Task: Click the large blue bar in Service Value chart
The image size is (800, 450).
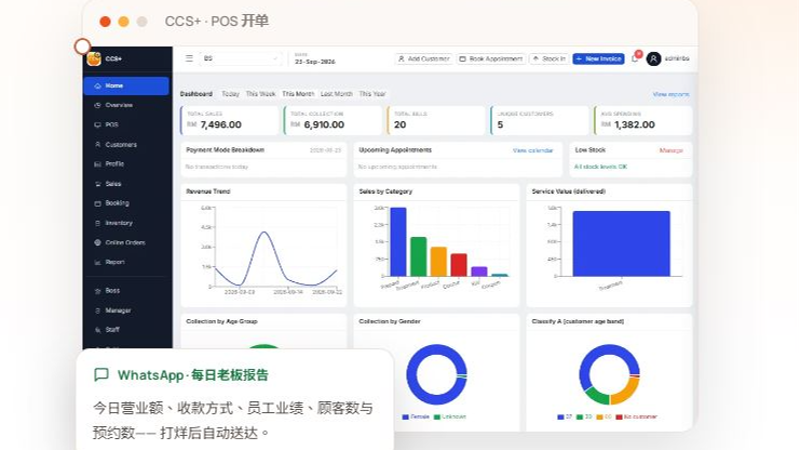Action: point(621,244)
